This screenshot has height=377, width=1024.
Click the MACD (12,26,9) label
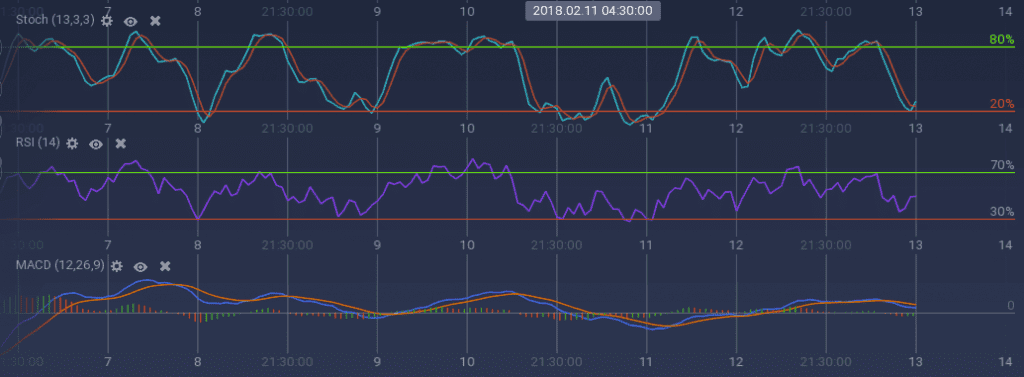(59, 265)
